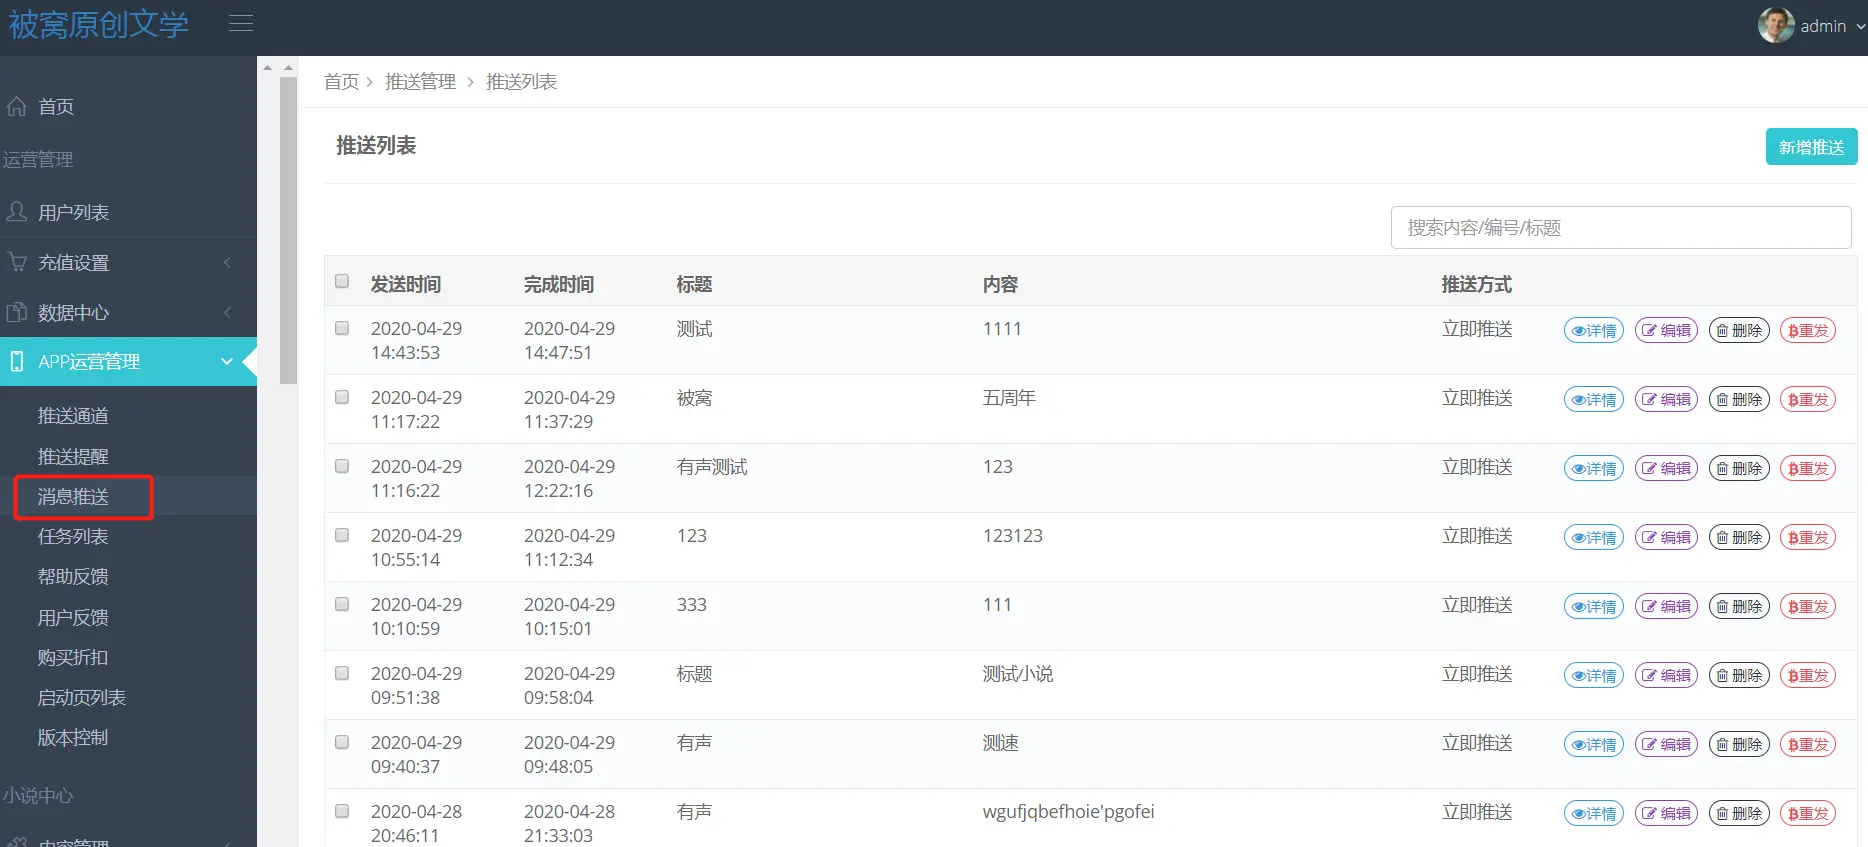This screenshot has height=847, width=1868.
Task: Edit the 有声测试 push row
Action: coord(1666,469)
